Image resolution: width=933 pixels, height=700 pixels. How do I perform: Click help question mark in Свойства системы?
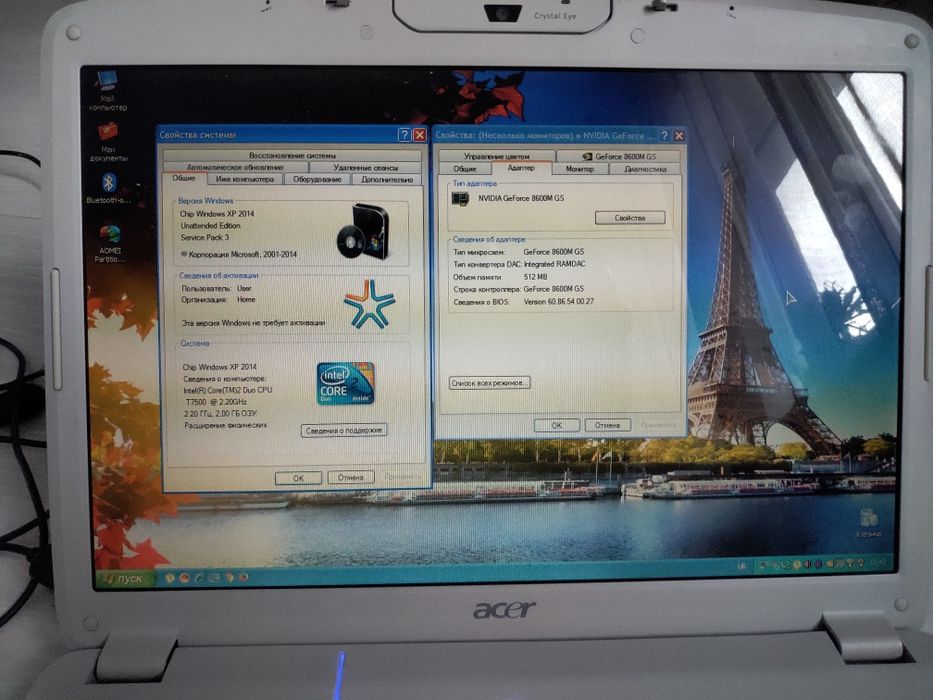point(404,135)
